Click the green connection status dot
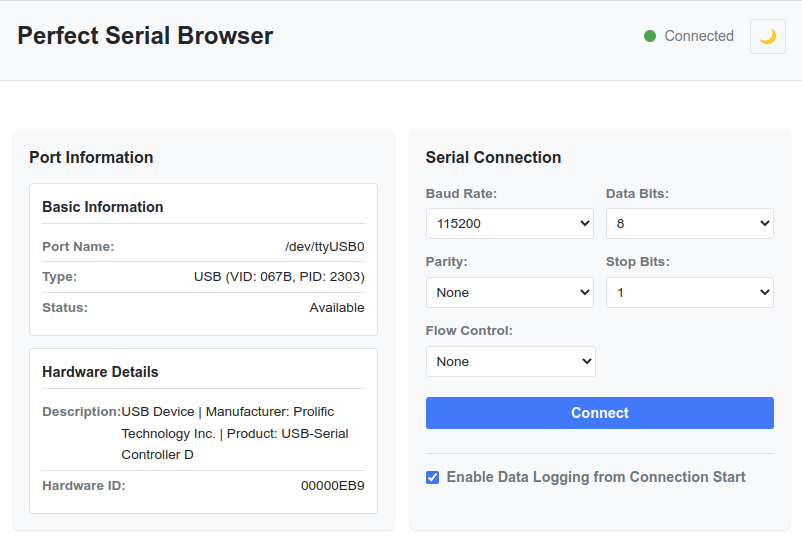This screenshot has width=802, height=539. pos(650,36)
